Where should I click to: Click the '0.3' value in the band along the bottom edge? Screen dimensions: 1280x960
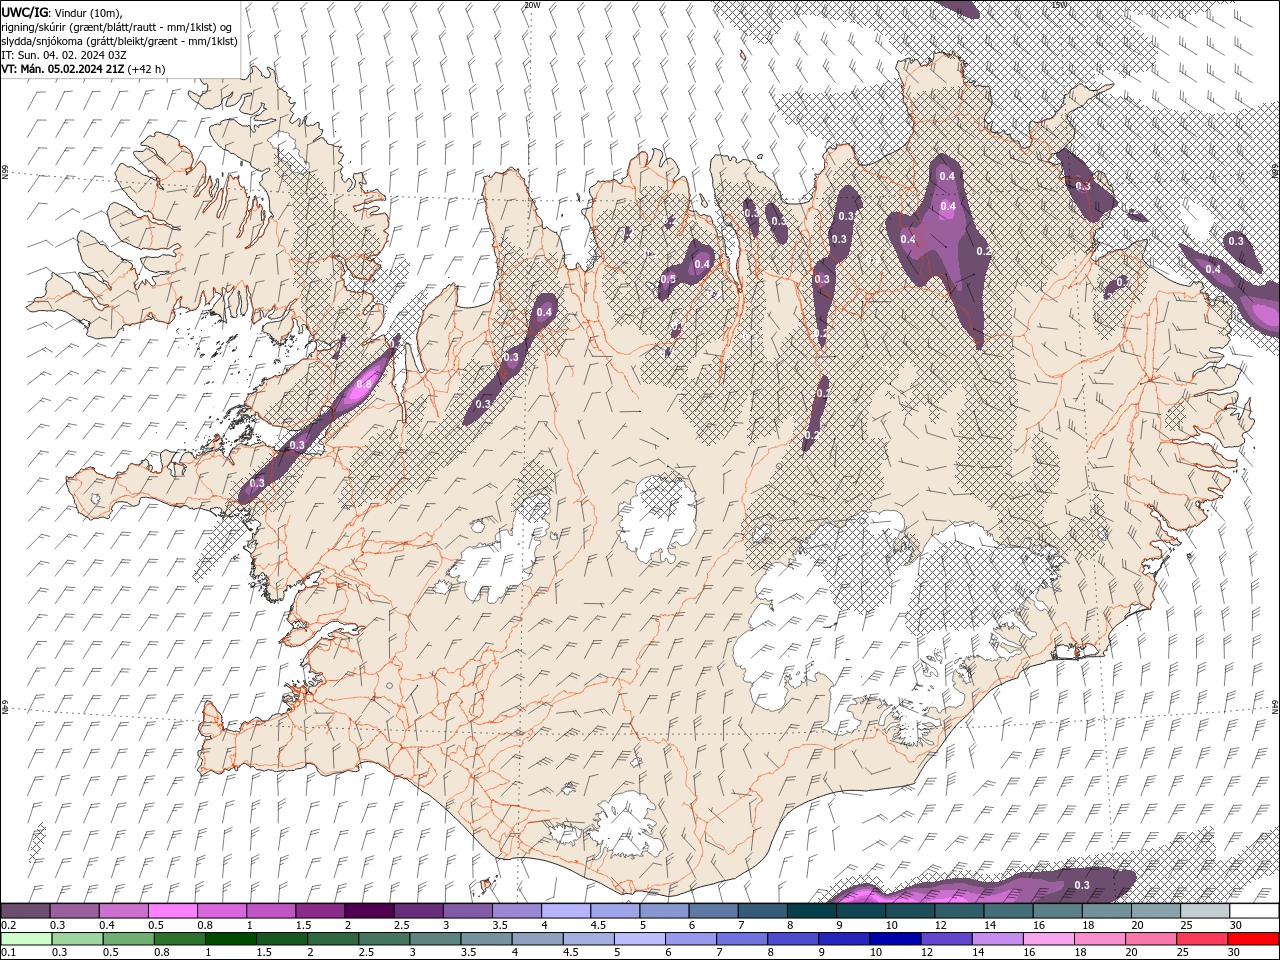point(1081,885)
